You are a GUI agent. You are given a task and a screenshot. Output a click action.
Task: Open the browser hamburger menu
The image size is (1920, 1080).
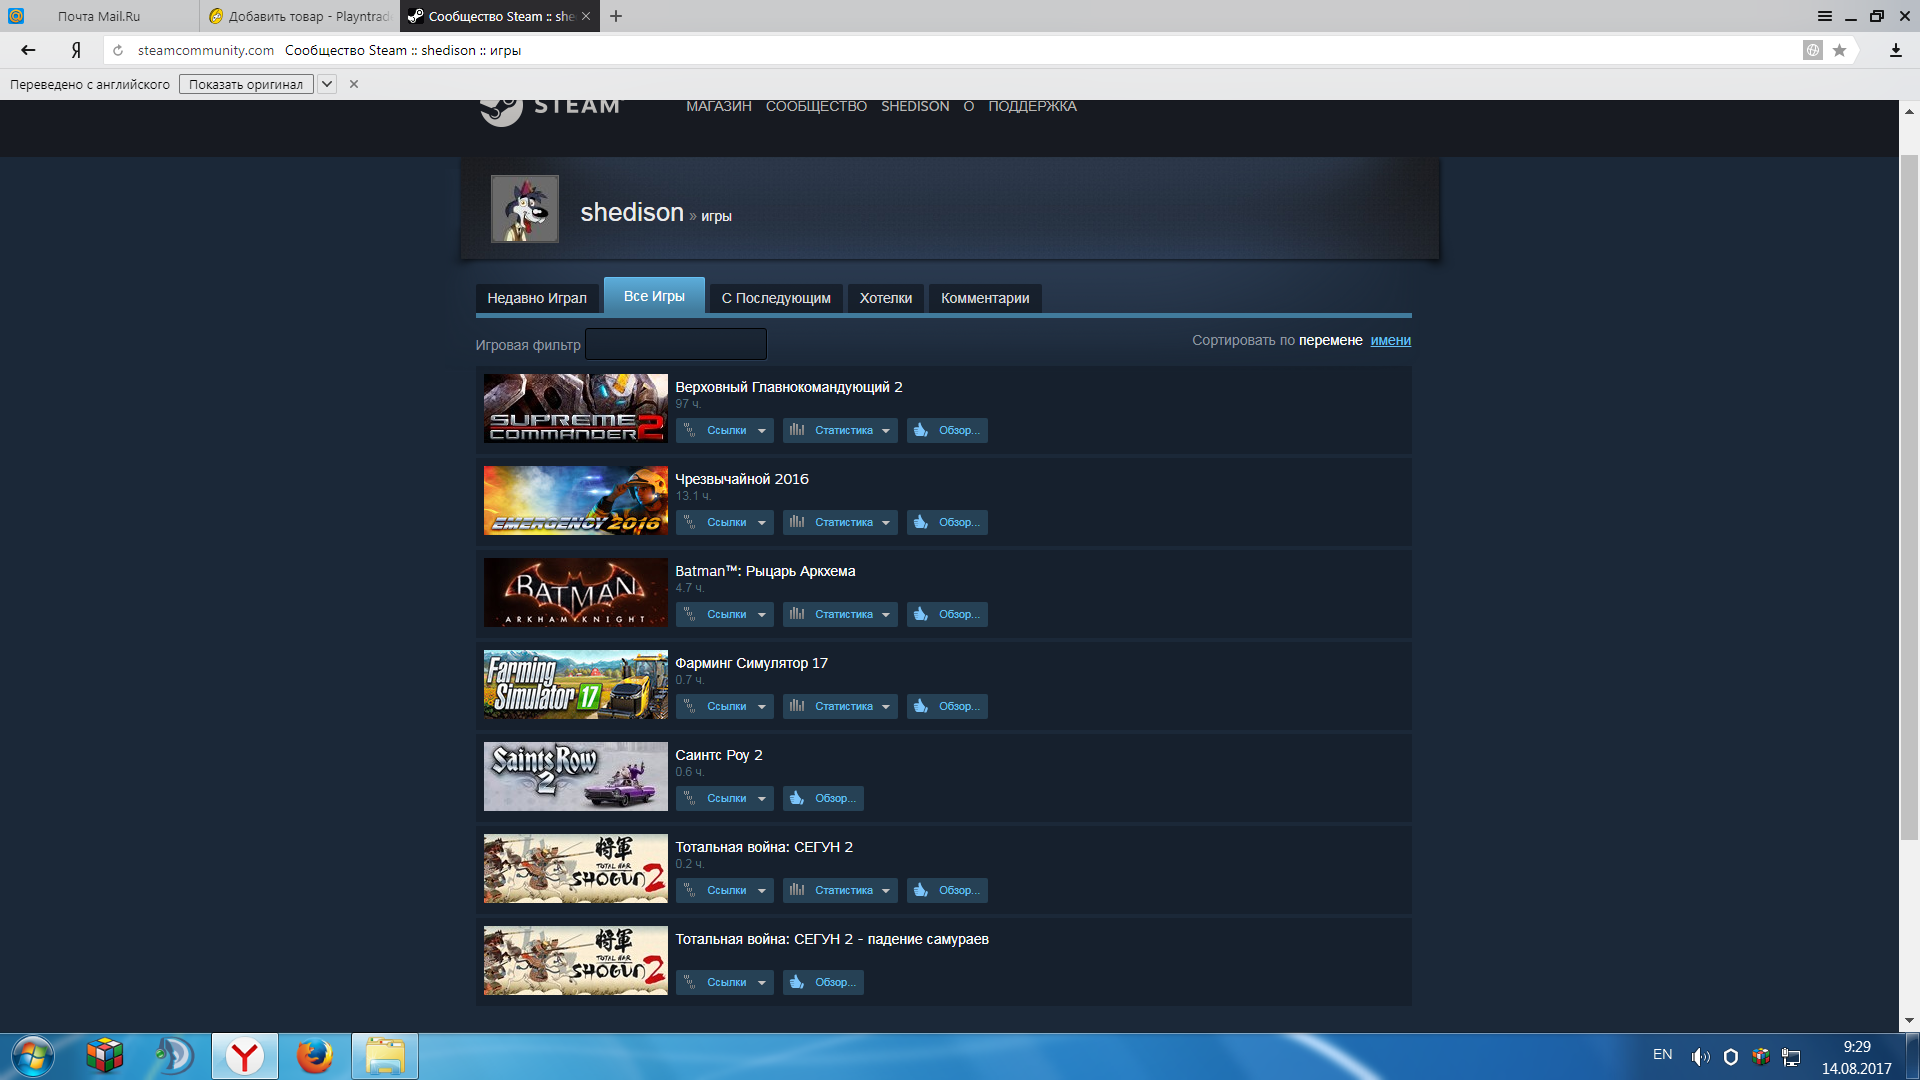tap(1824, 16)
